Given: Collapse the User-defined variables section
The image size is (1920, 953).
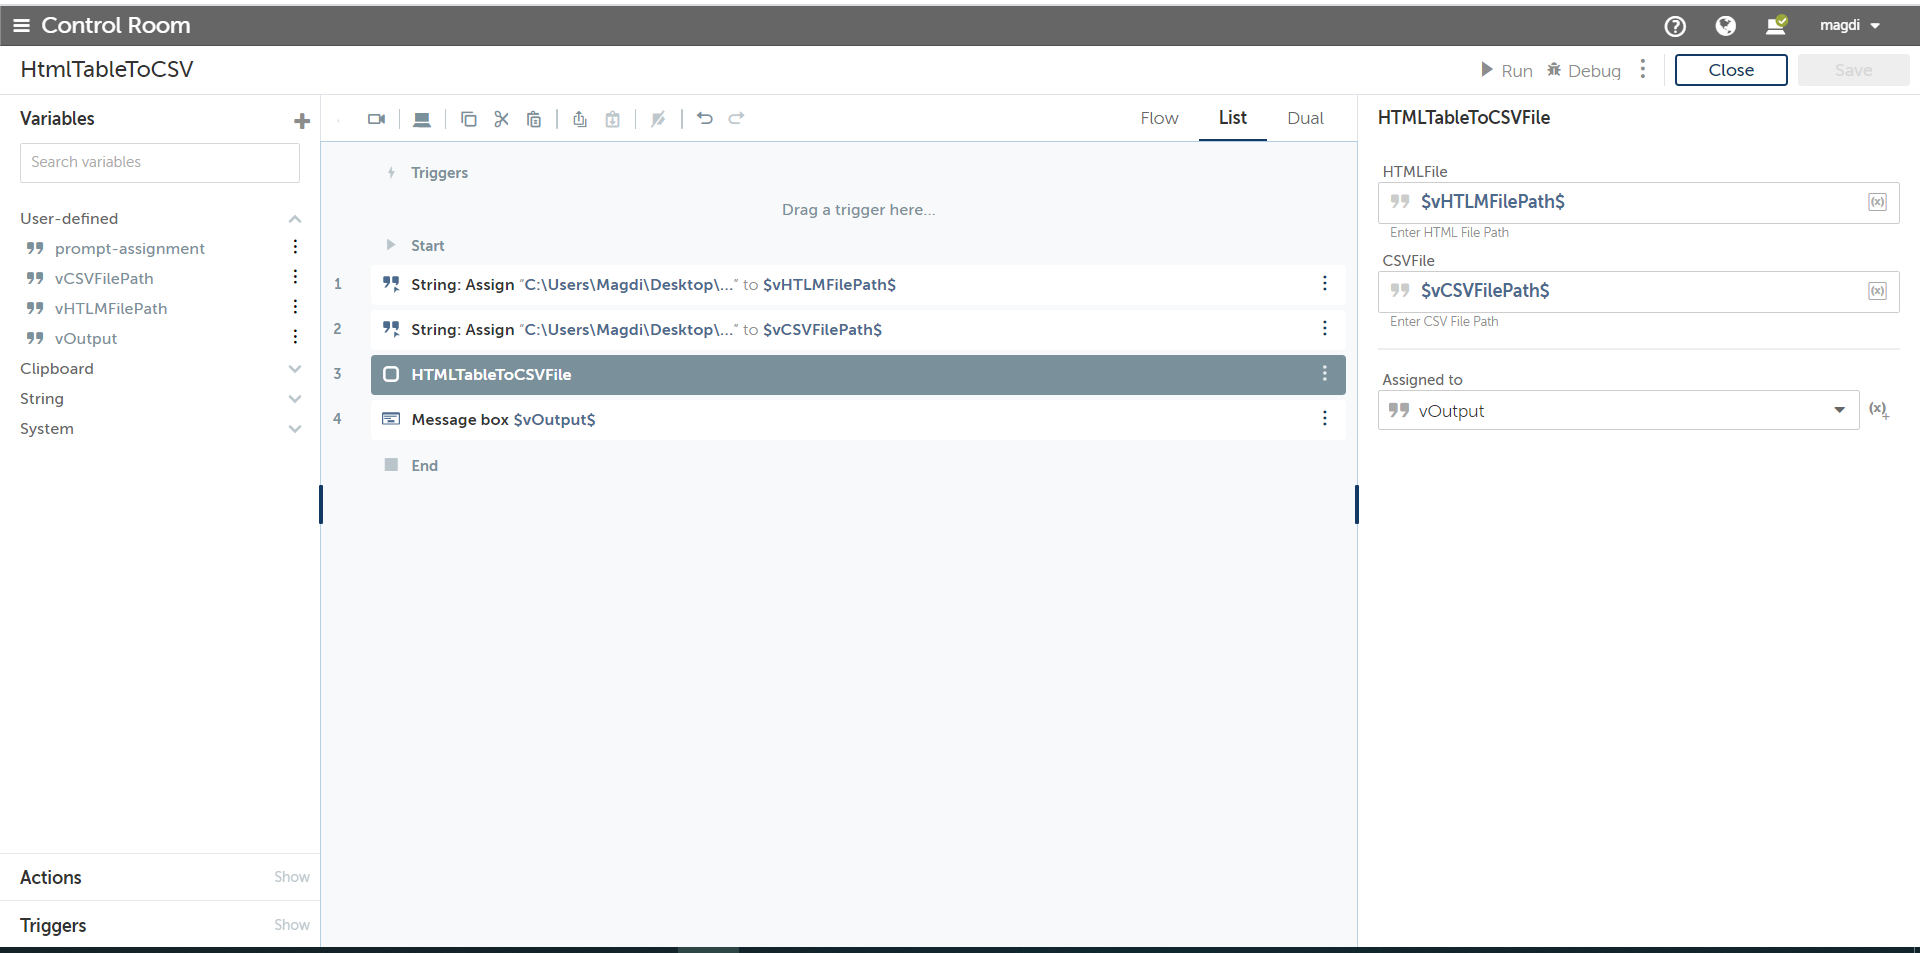Looking at the screenshot, I should point(295,219).
